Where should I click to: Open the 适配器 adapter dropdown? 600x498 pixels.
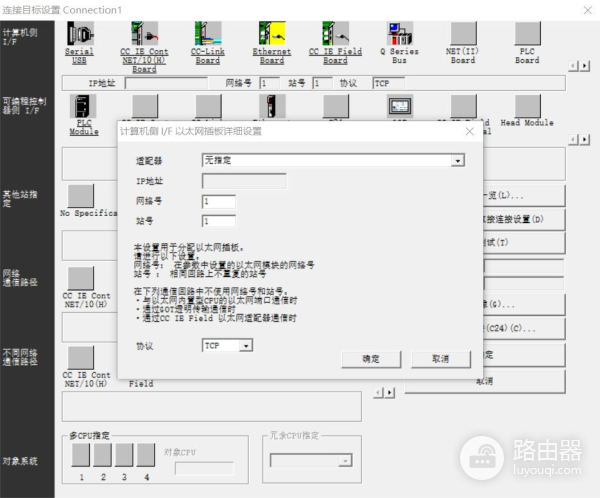point(458,160)
